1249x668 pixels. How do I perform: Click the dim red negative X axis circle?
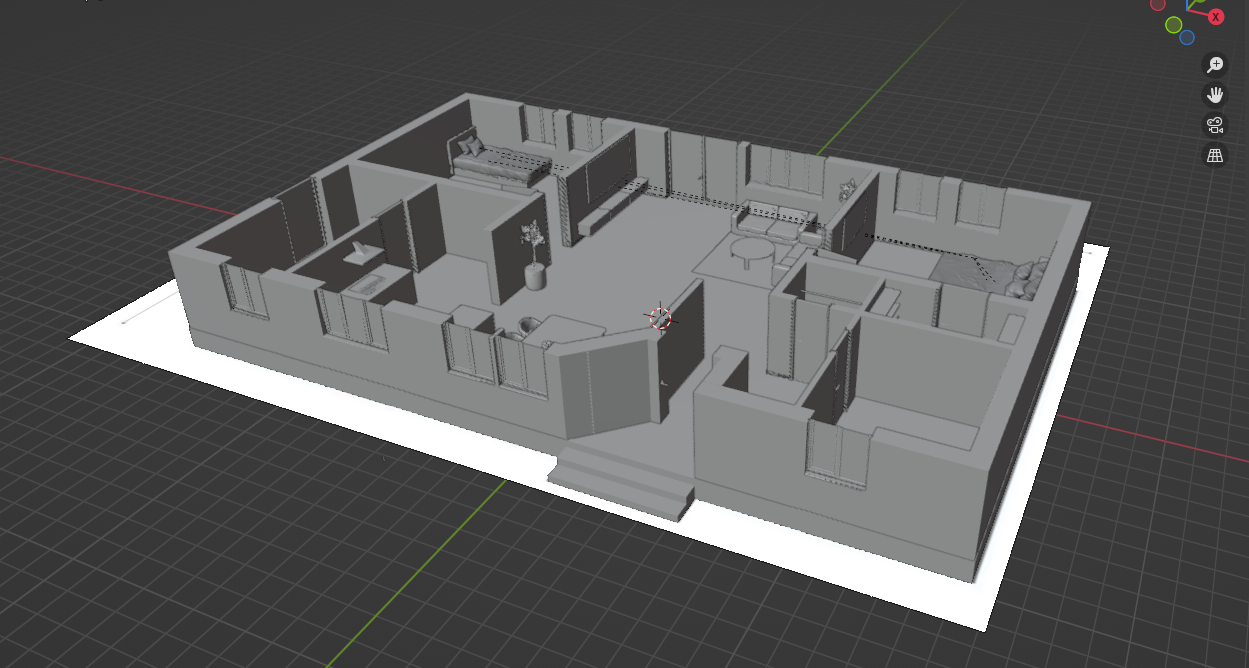1158,4
